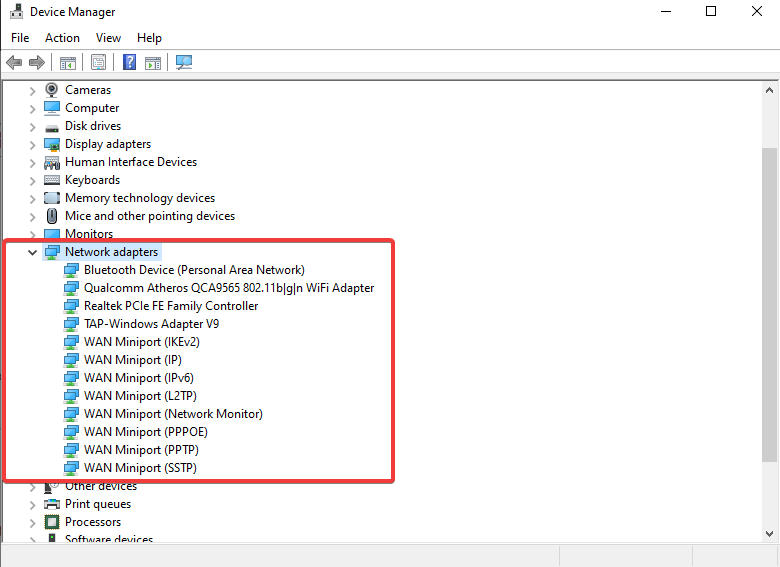Open the Action menu
Image resolution: width=780 pixels, height=567 pixels.
click(62, 38)
